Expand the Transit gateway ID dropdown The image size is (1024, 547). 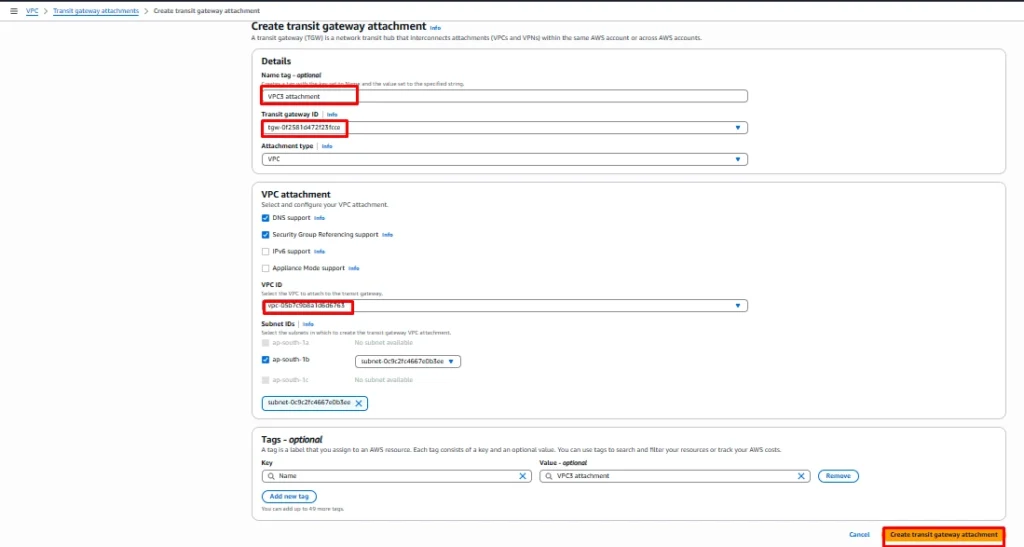click(738, 128)
